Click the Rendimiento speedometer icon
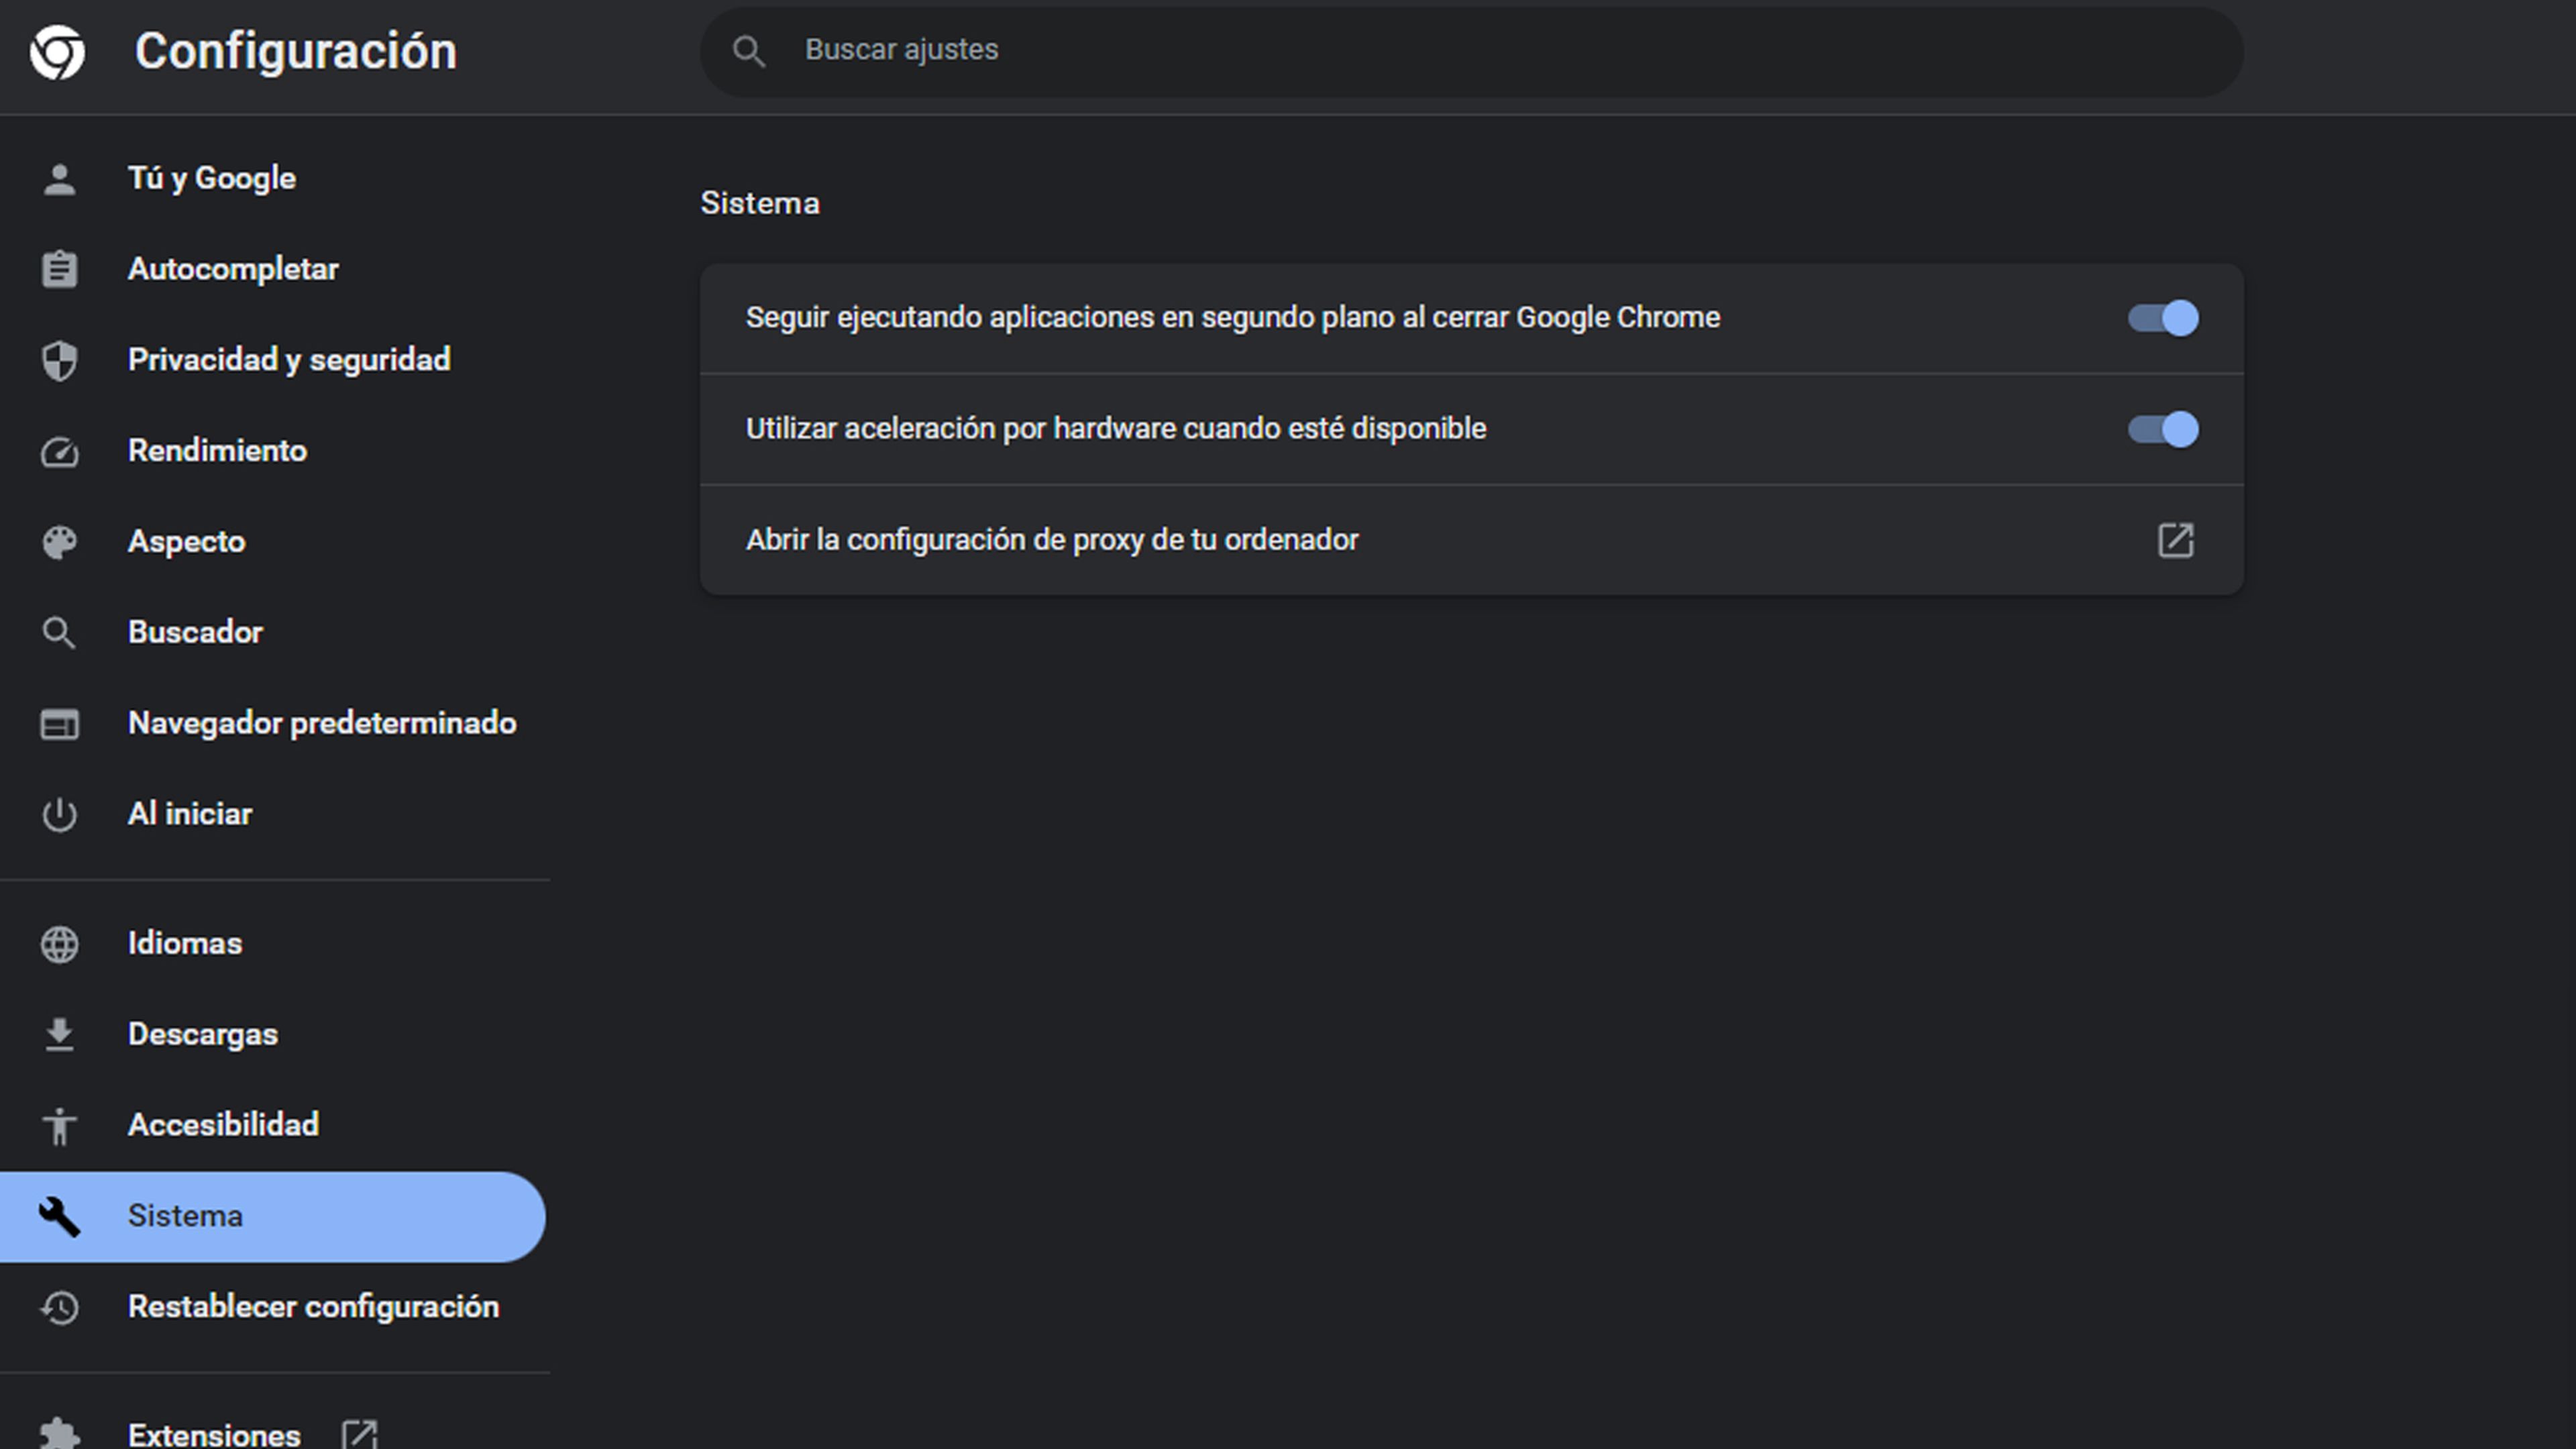 click(59, 452)
